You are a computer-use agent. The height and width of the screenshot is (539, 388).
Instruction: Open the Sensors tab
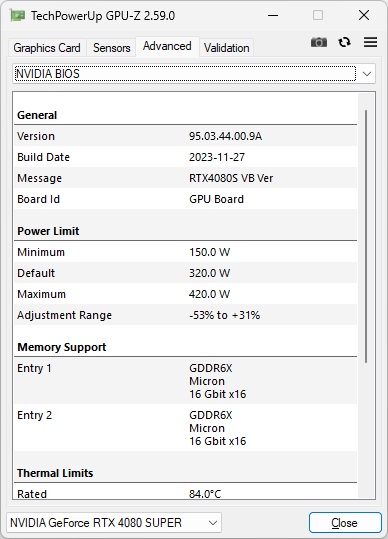click(x=111, y=48)
